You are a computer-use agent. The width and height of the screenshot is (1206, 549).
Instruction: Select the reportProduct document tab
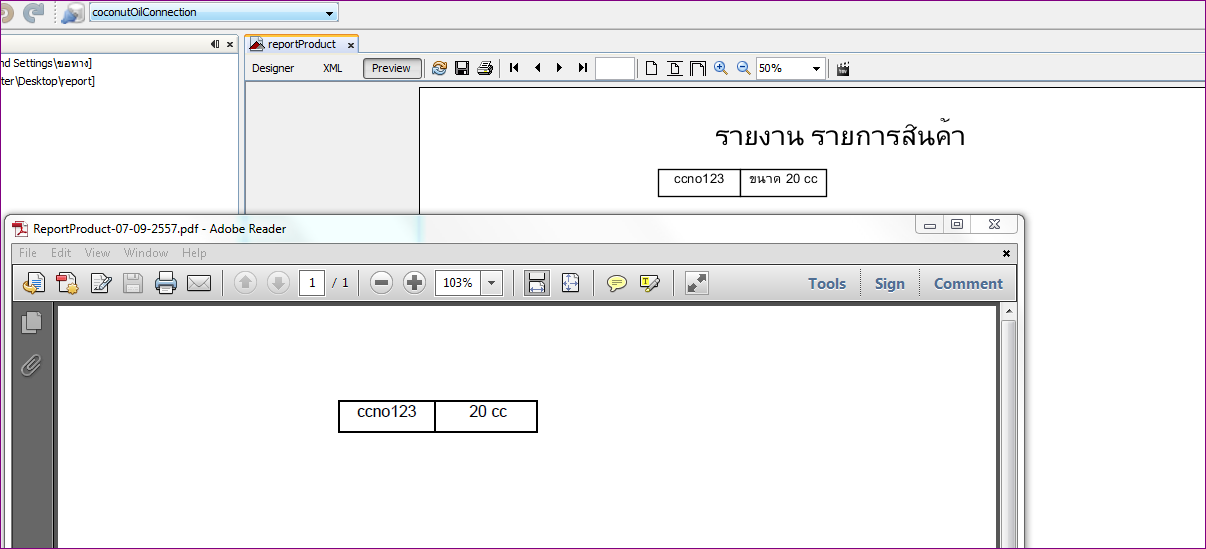pos(301,44)
